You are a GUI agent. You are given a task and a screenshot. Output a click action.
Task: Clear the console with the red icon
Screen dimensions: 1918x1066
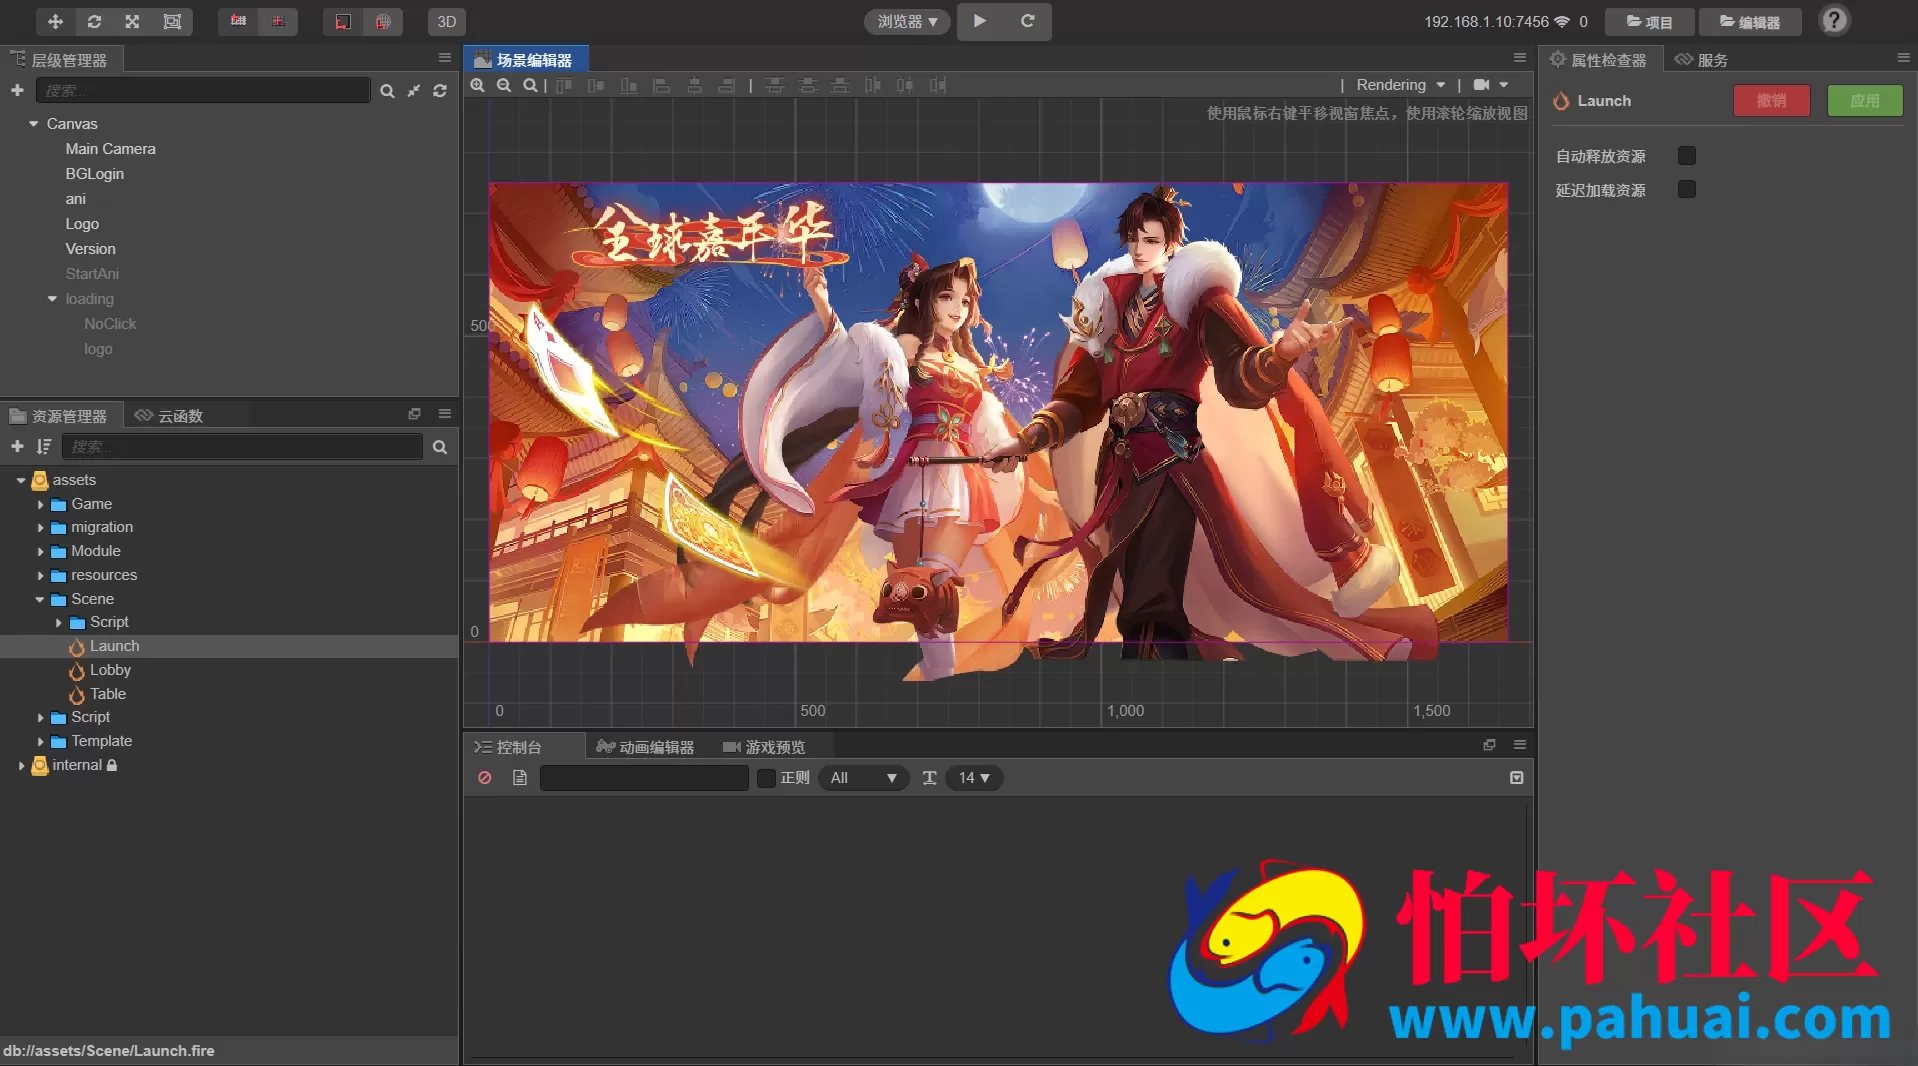pyautogui.click(x=485, y=777)
